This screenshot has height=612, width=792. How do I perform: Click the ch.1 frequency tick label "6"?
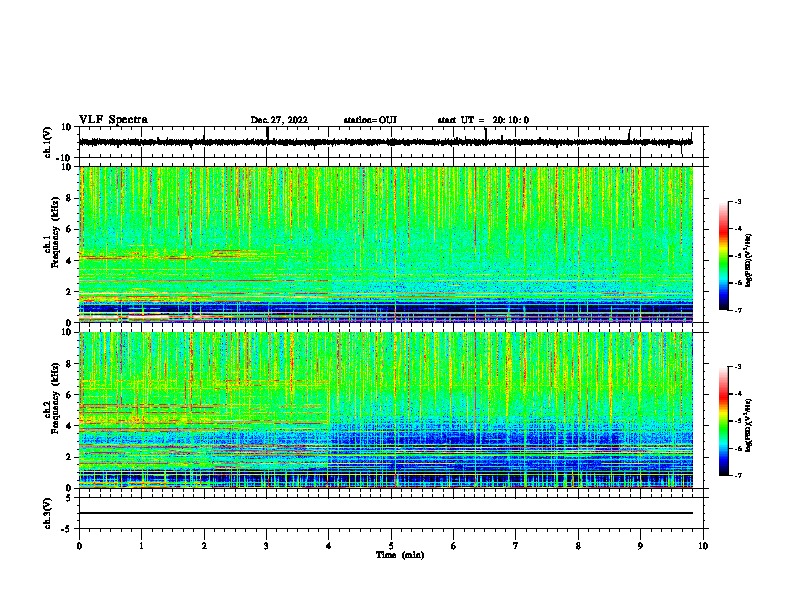coord(69,229)
